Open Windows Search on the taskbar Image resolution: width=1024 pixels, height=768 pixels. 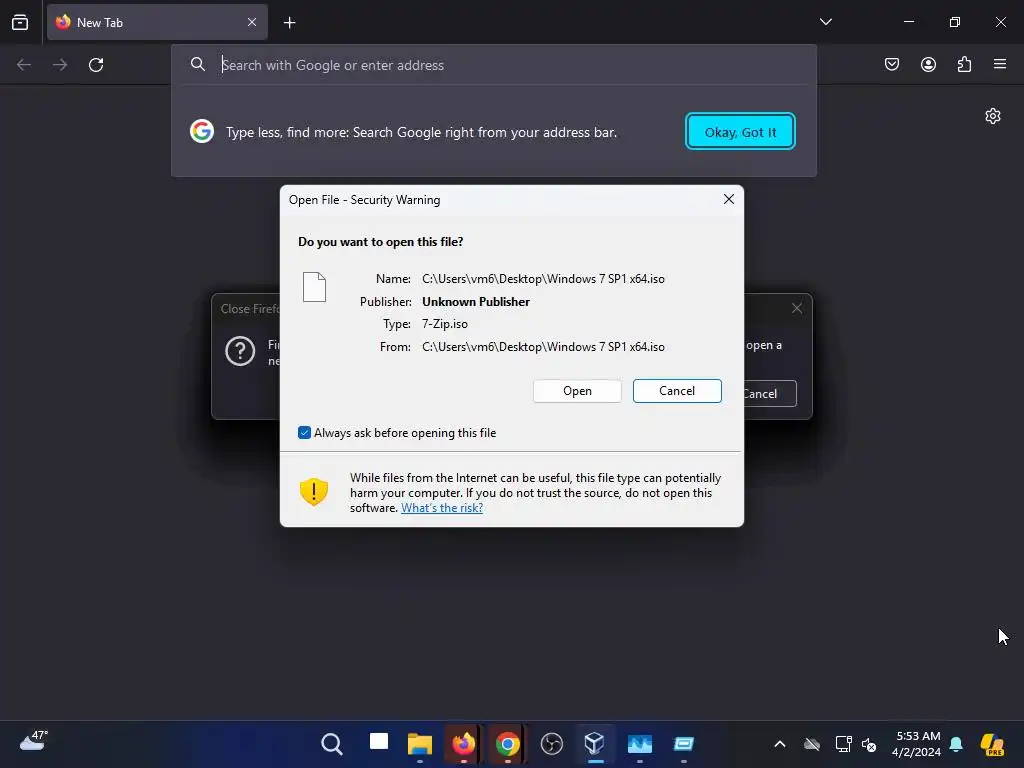point(332,744)
